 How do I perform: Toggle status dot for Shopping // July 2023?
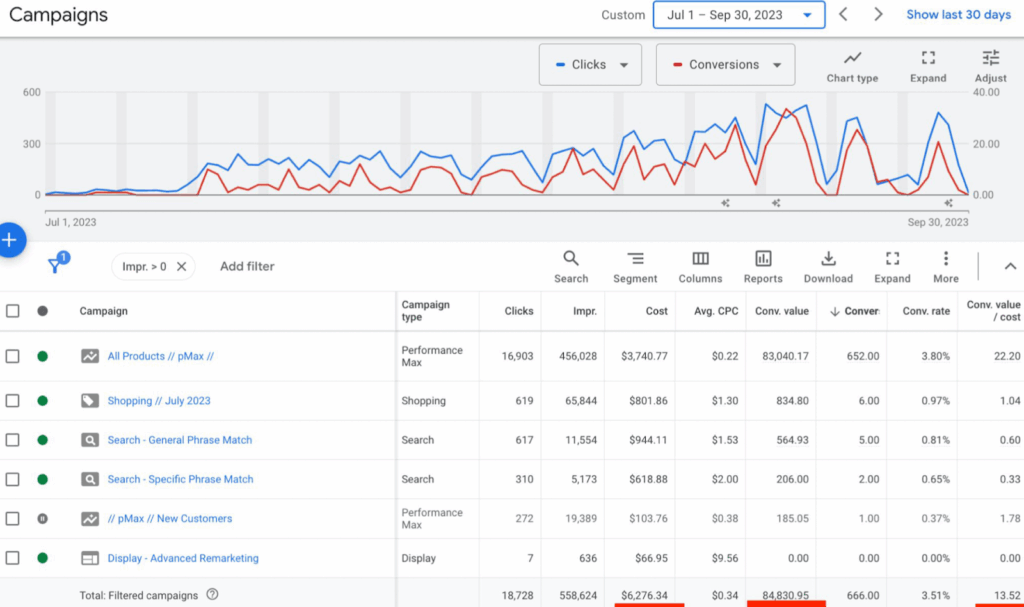[42, 401]
